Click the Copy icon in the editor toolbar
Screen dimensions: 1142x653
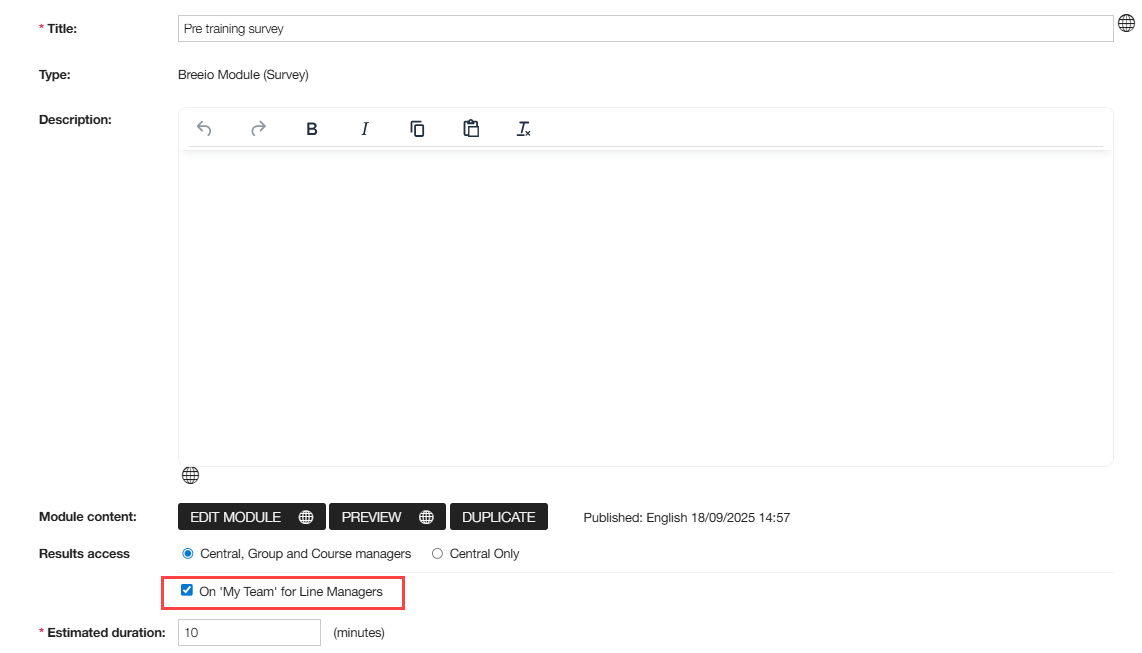pyautogui.click(x=418, y=129)
